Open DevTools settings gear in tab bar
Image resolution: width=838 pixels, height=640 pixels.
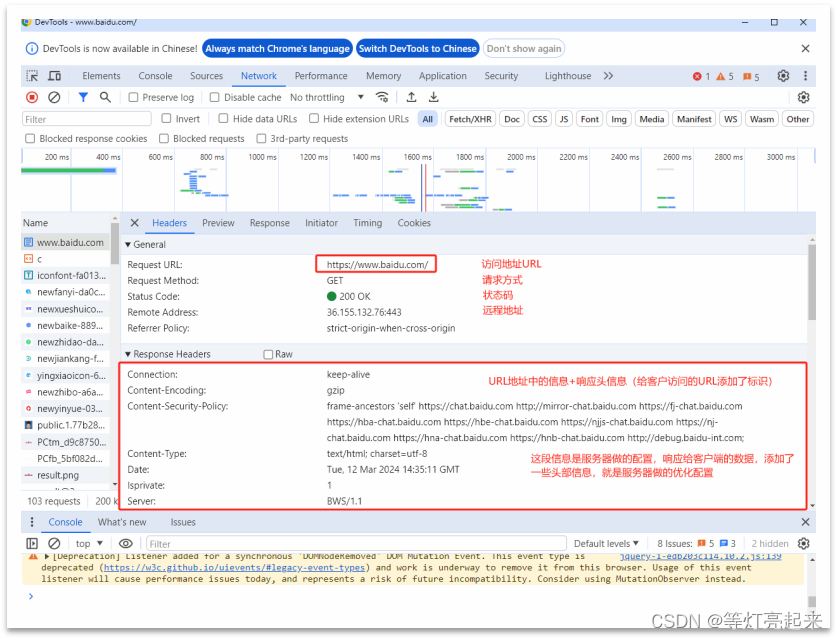click(783, 76)
